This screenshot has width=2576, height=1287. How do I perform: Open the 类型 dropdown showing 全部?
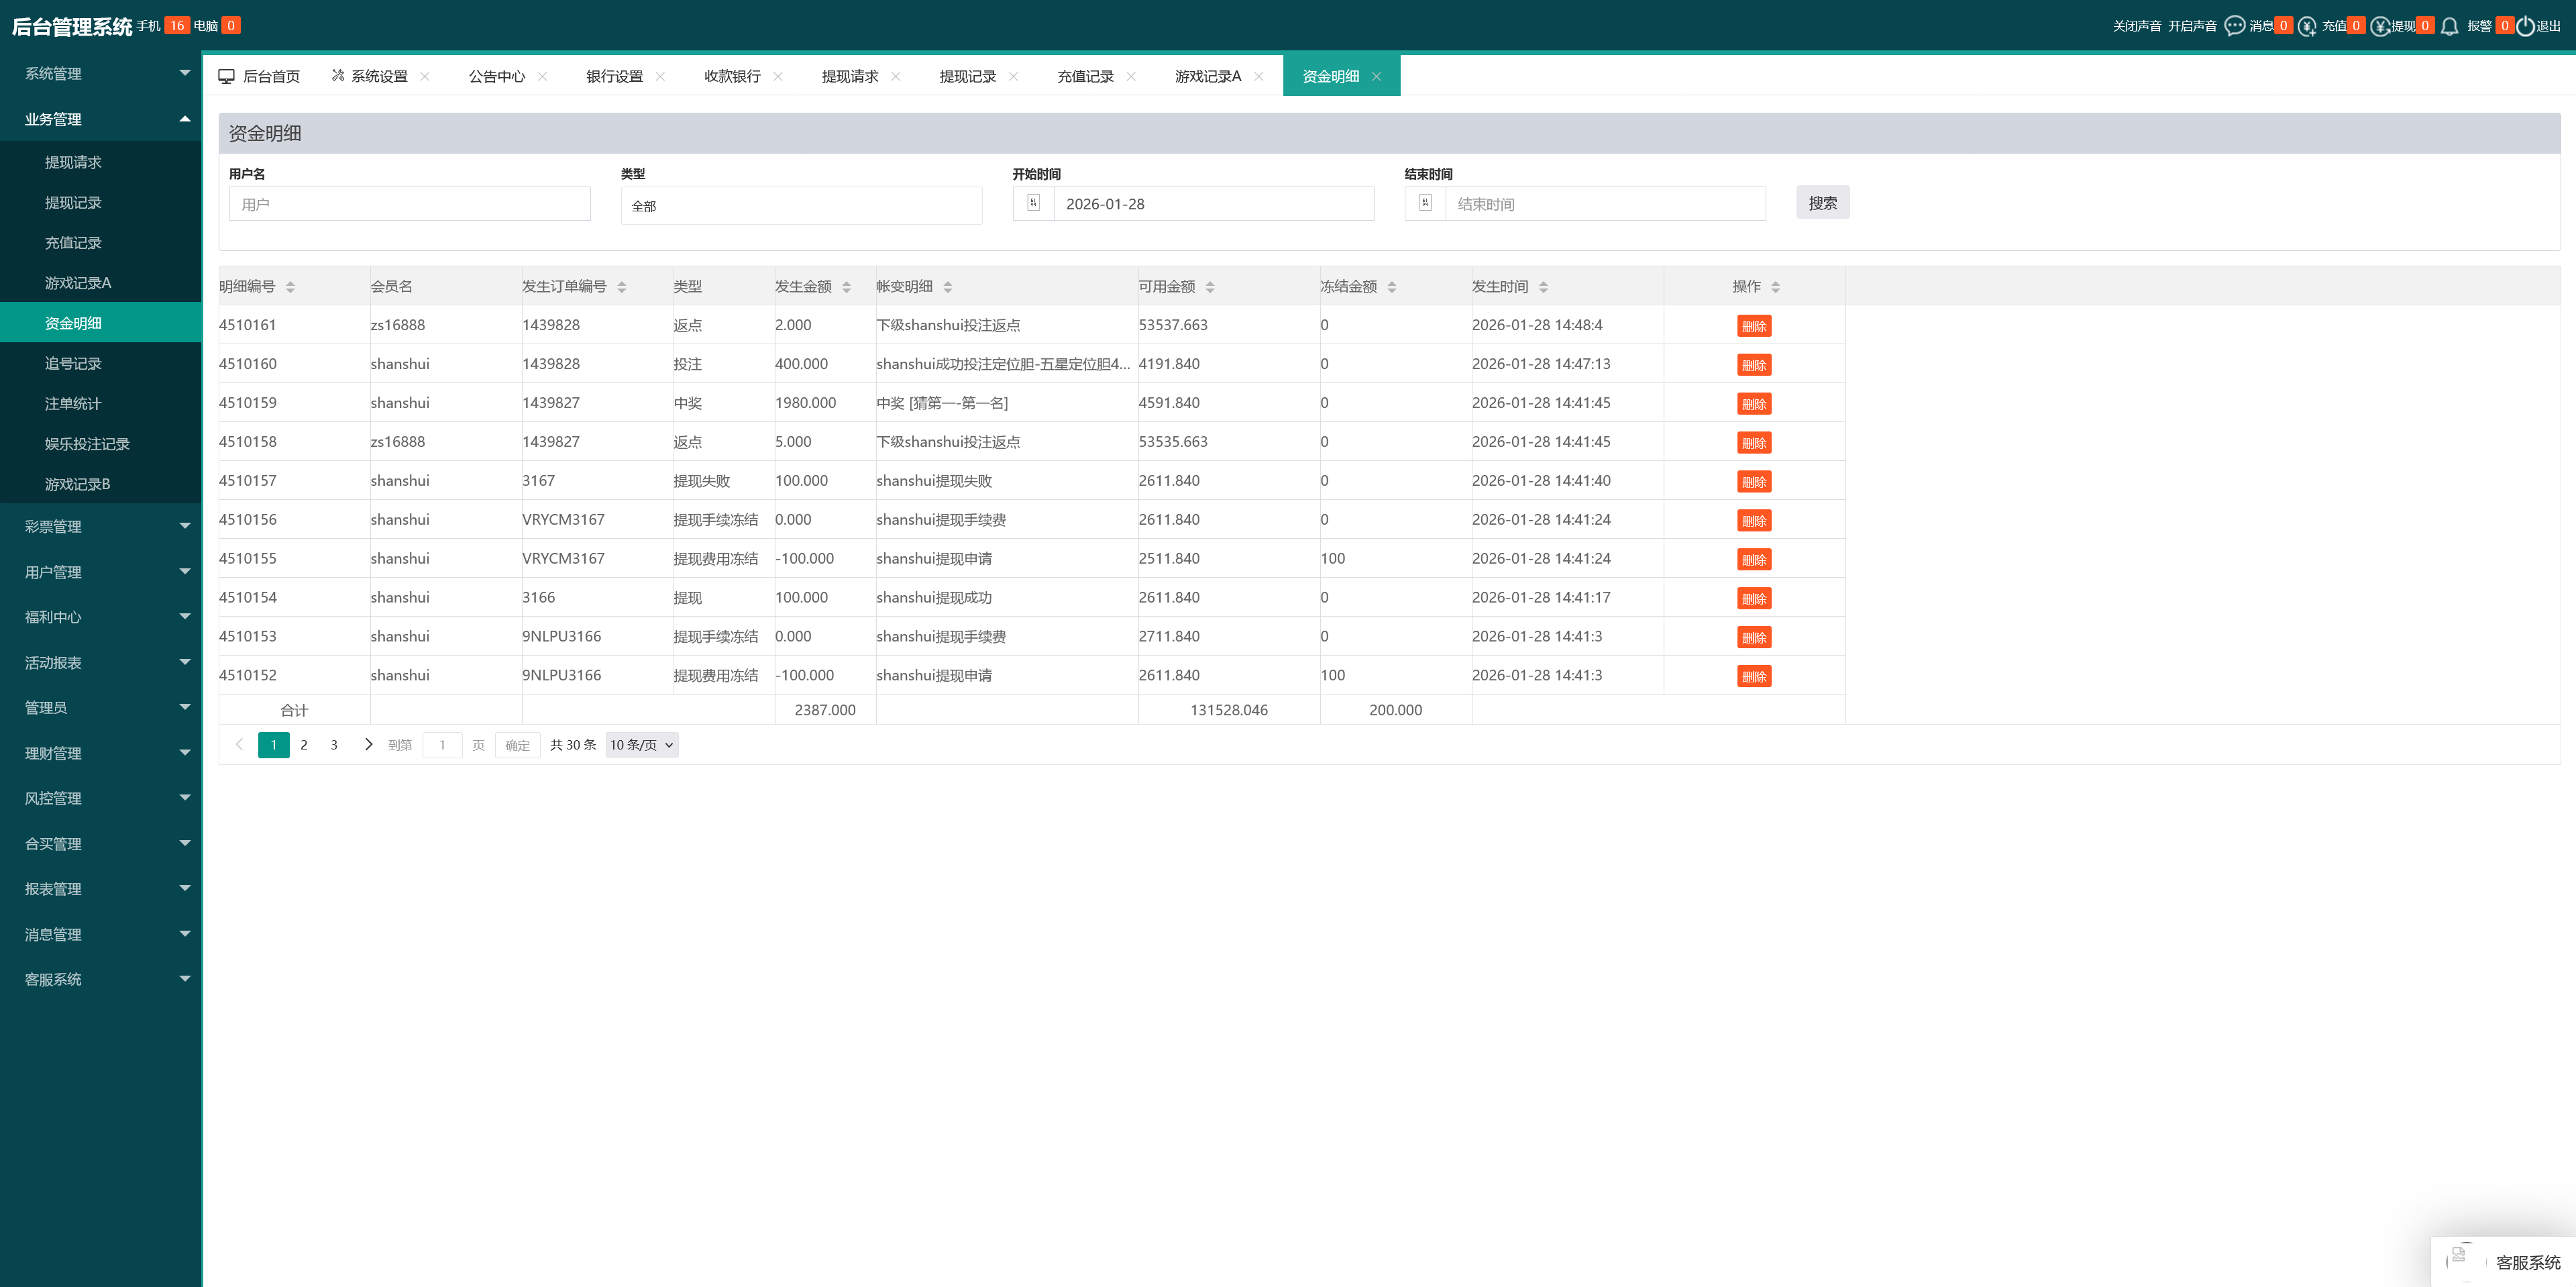801,205
